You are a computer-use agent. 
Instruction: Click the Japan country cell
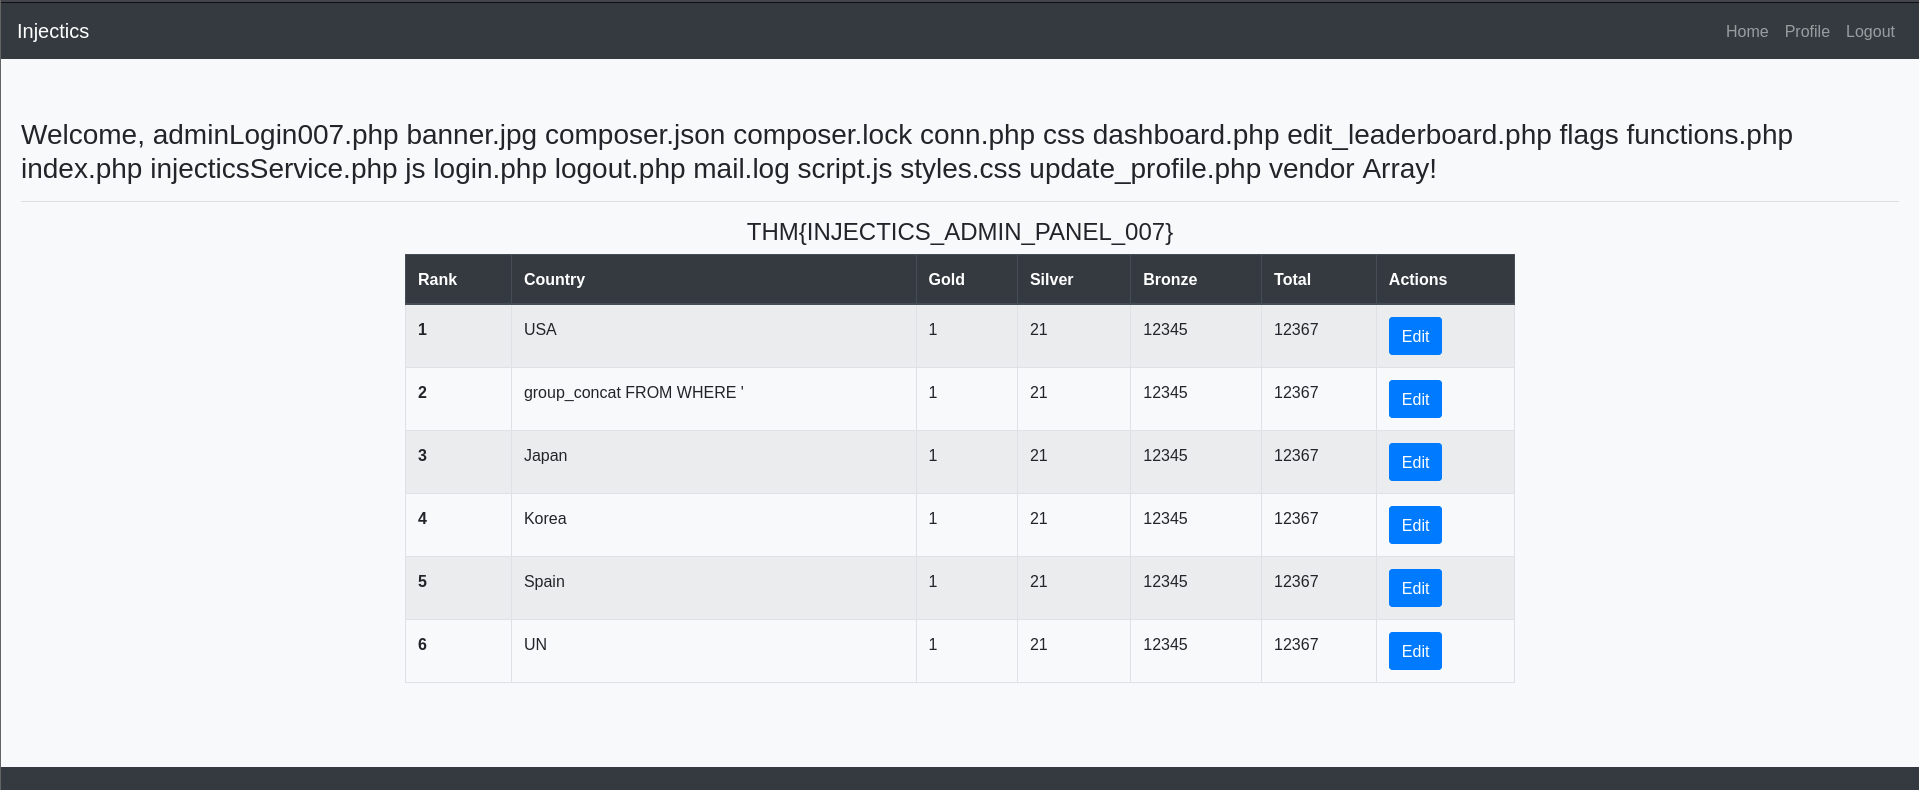pos(545,455)
